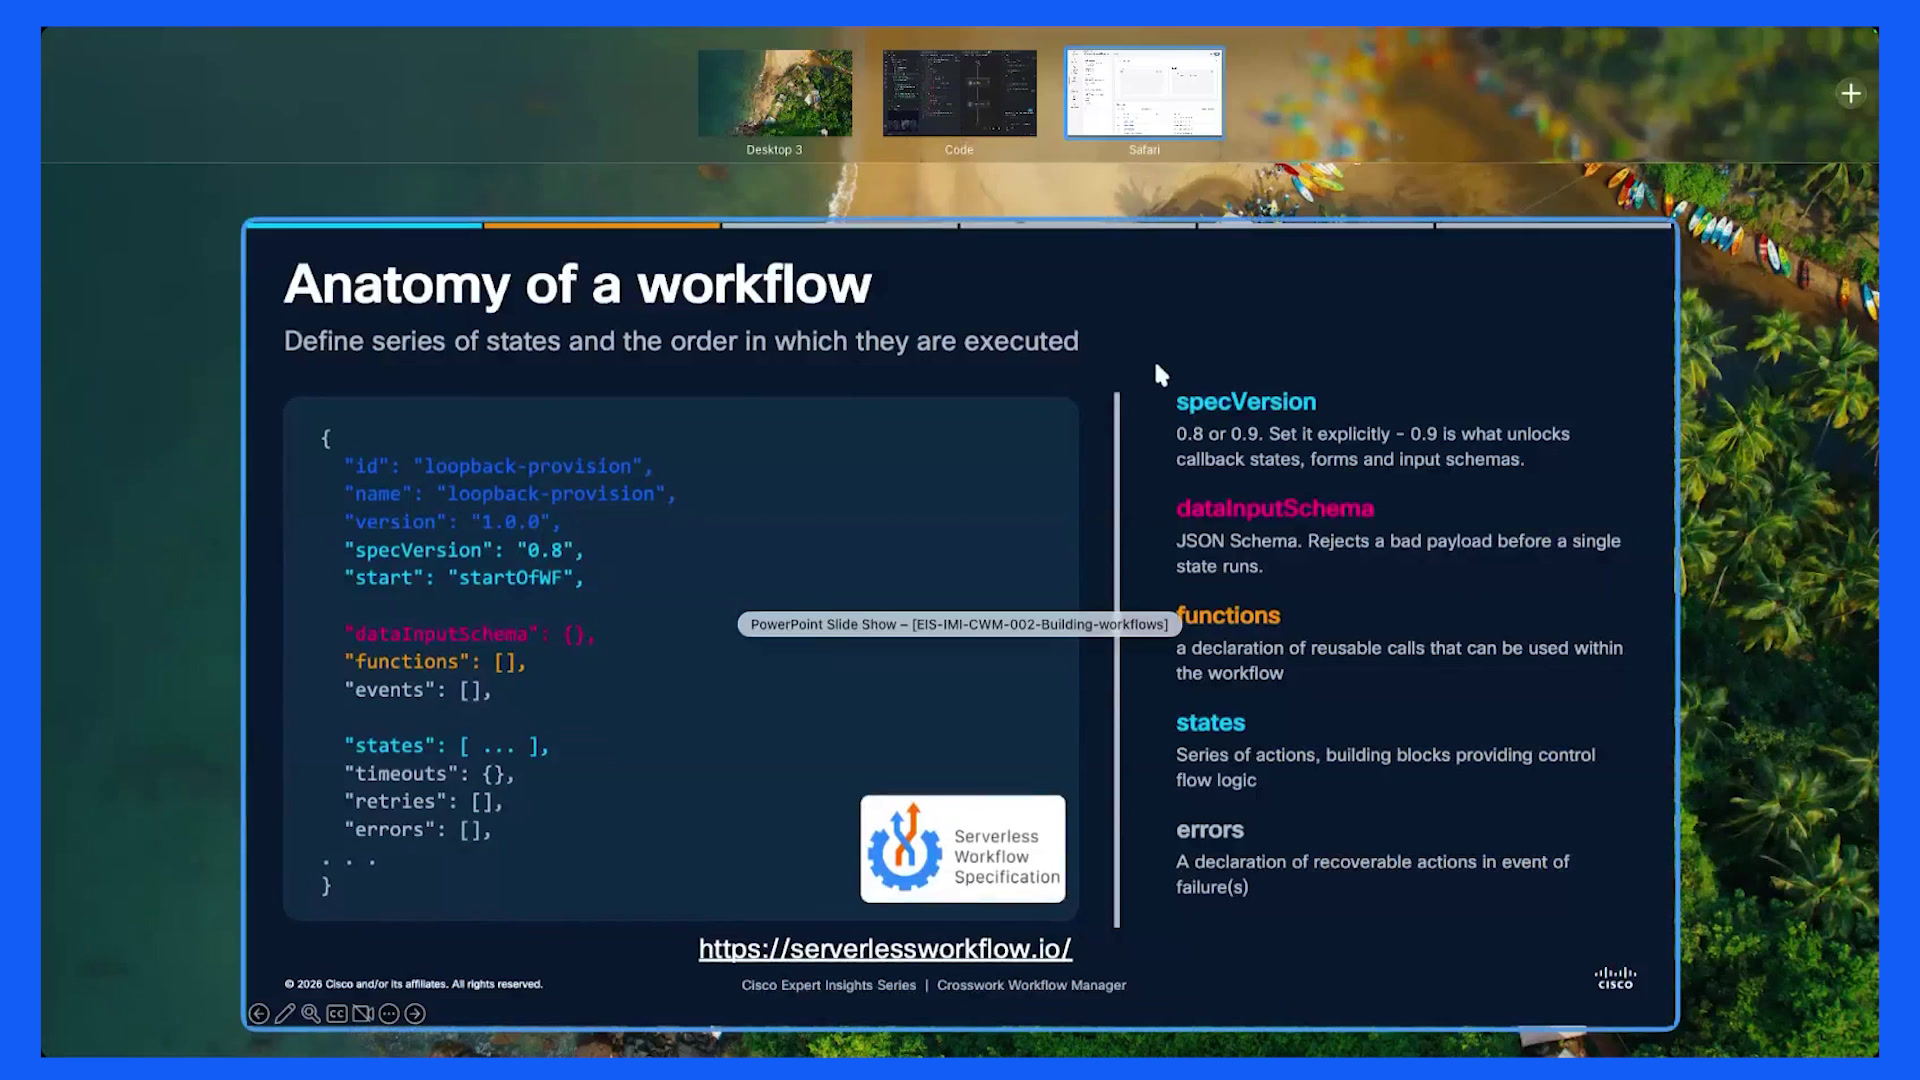Toggle closed captions (CC) button
This screenshot has width=1920, height=1080.
[337, 1014]
